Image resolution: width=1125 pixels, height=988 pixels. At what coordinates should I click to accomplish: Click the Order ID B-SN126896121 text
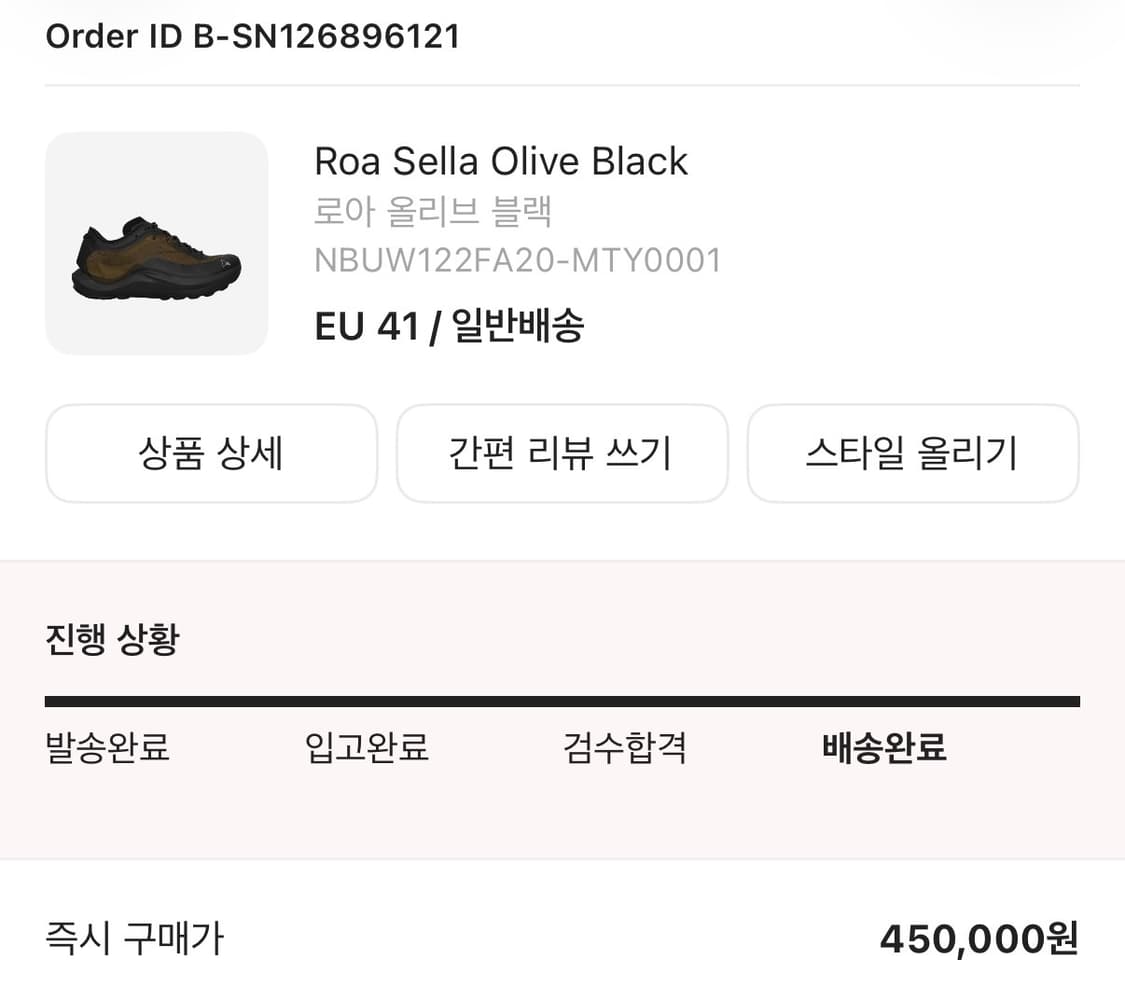251,36
